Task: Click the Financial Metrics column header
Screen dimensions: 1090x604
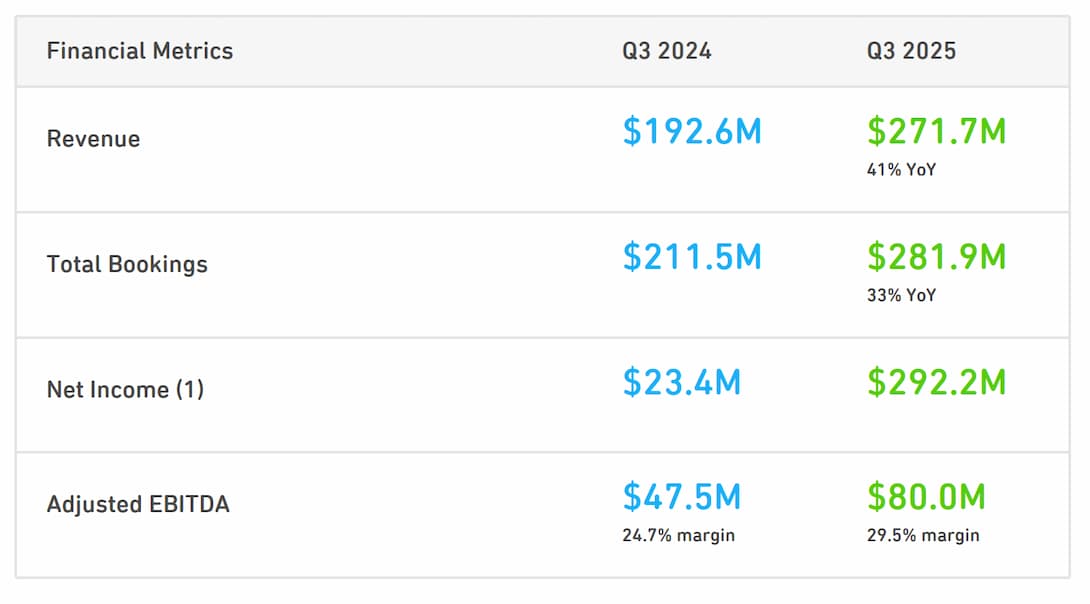Action: pyautogui.click(x=139, y=51)
